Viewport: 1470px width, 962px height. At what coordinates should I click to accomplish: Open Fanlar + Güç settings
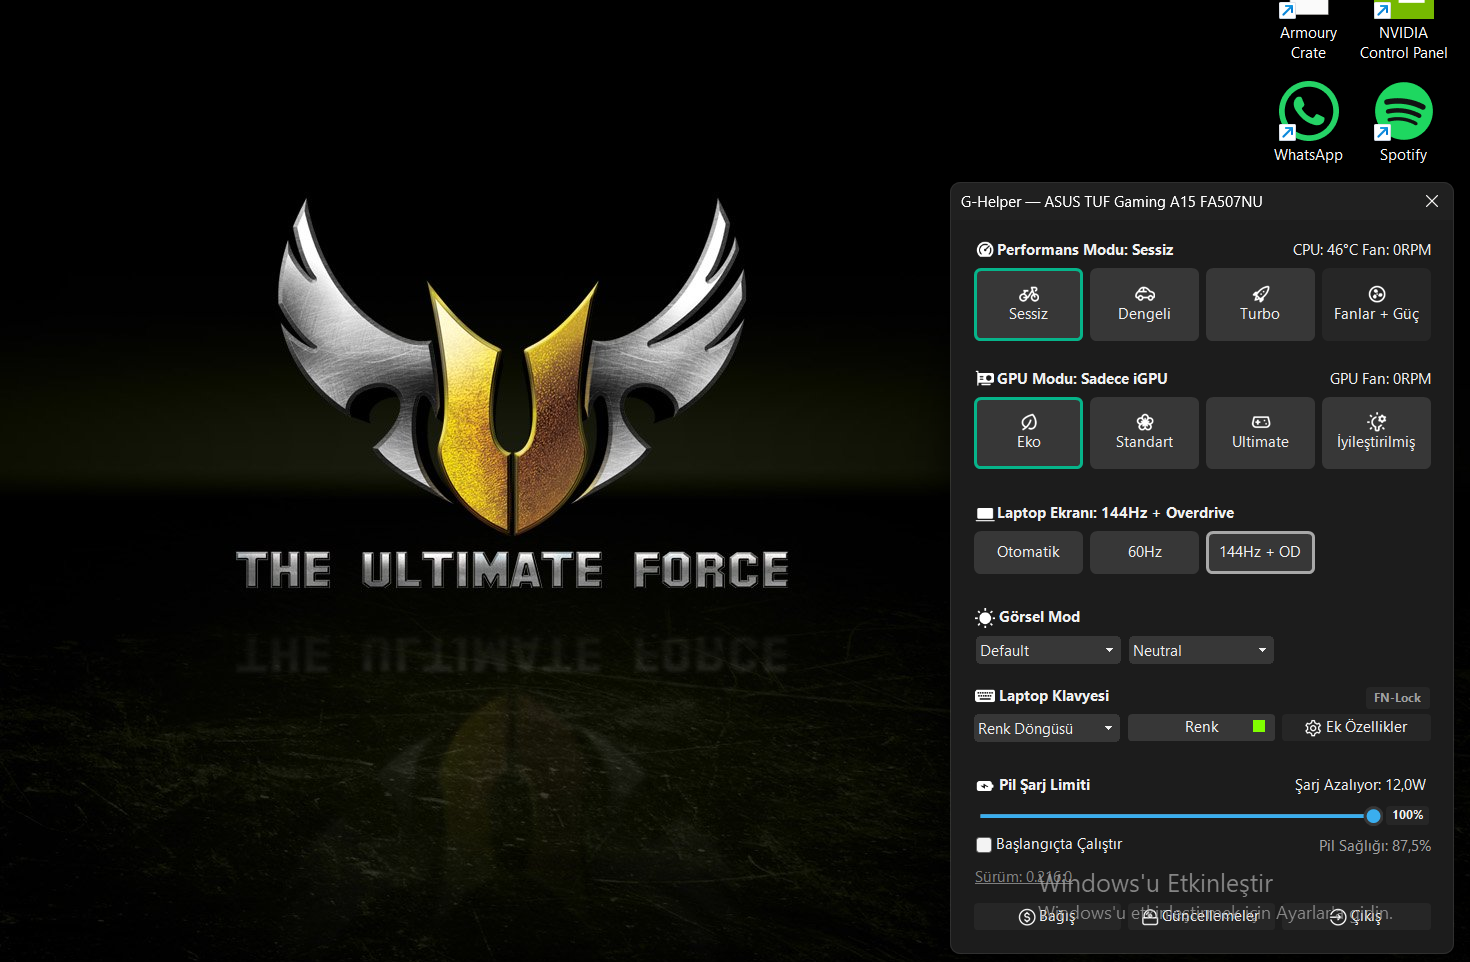coord(1376,305)
